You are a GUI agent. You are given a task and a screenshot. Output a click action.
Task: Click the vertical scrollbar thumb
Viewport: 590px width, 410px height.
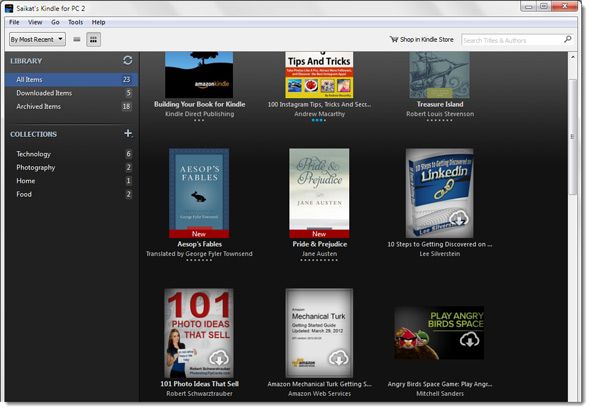[x=572, y=137]
